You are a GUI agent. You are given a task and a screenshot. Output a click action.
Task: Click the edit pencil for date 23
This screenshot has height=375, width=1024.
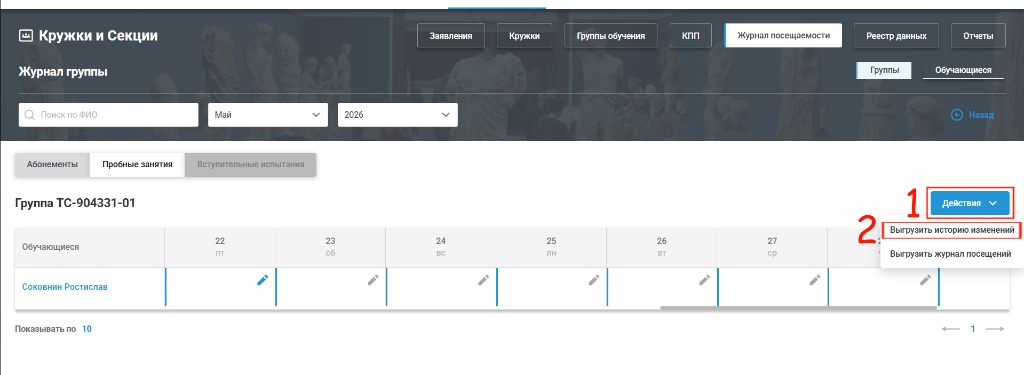point(373,280)
